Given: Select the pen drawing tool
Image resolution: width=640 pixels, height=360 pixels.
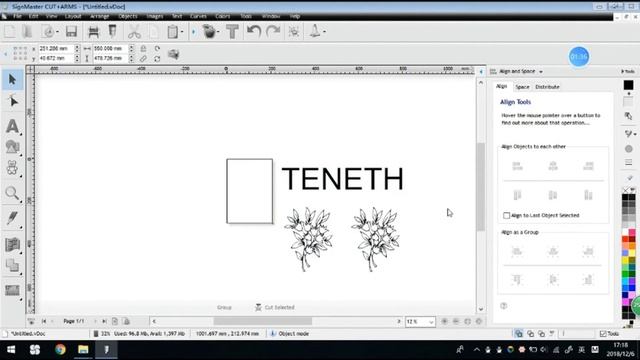Looking at the screenshot, I should tap(12, 218).
